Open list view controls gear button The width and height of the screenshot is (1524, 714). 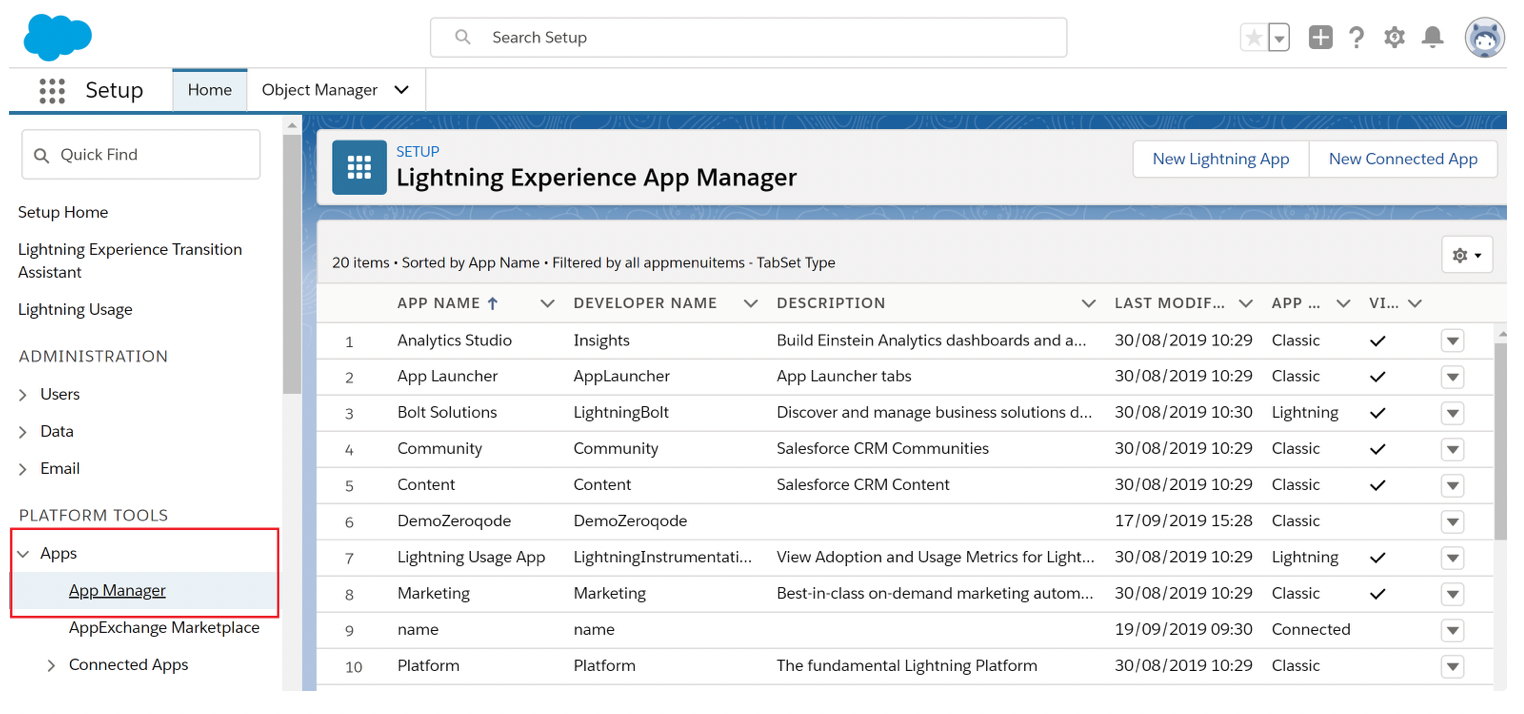tap(1467, 255)
